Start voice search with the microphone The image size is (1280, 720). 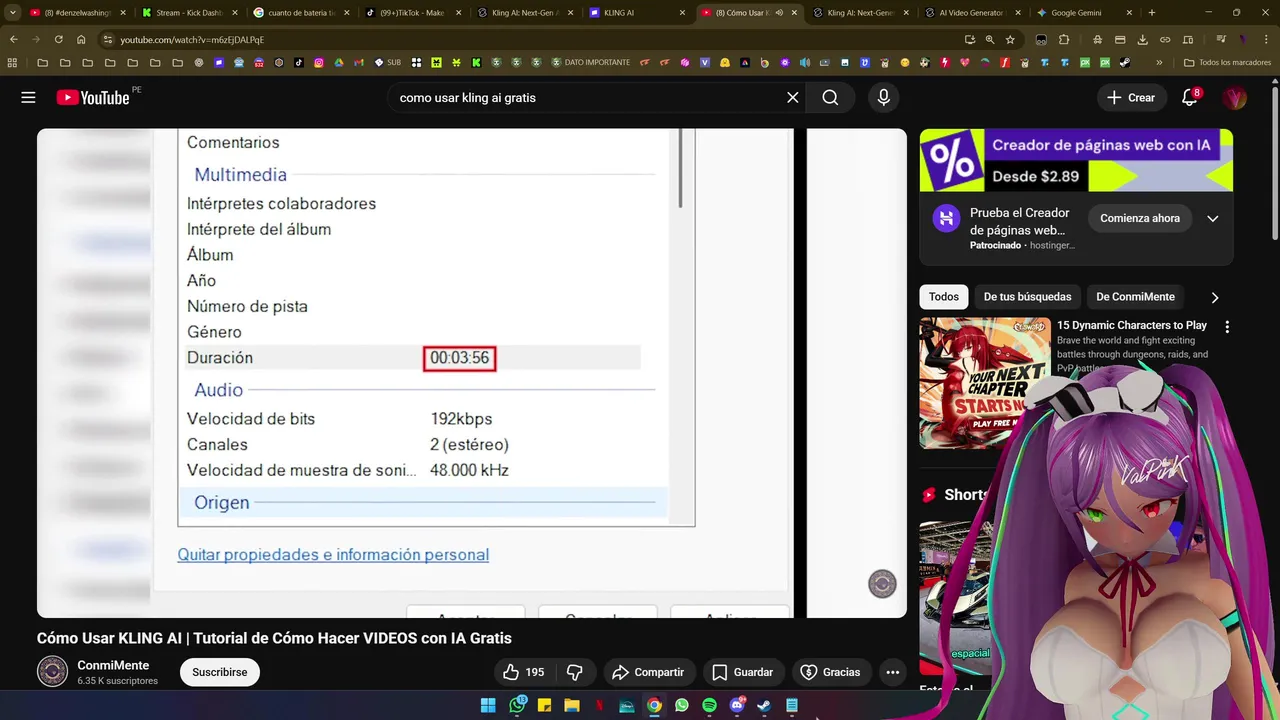point(883,97)
